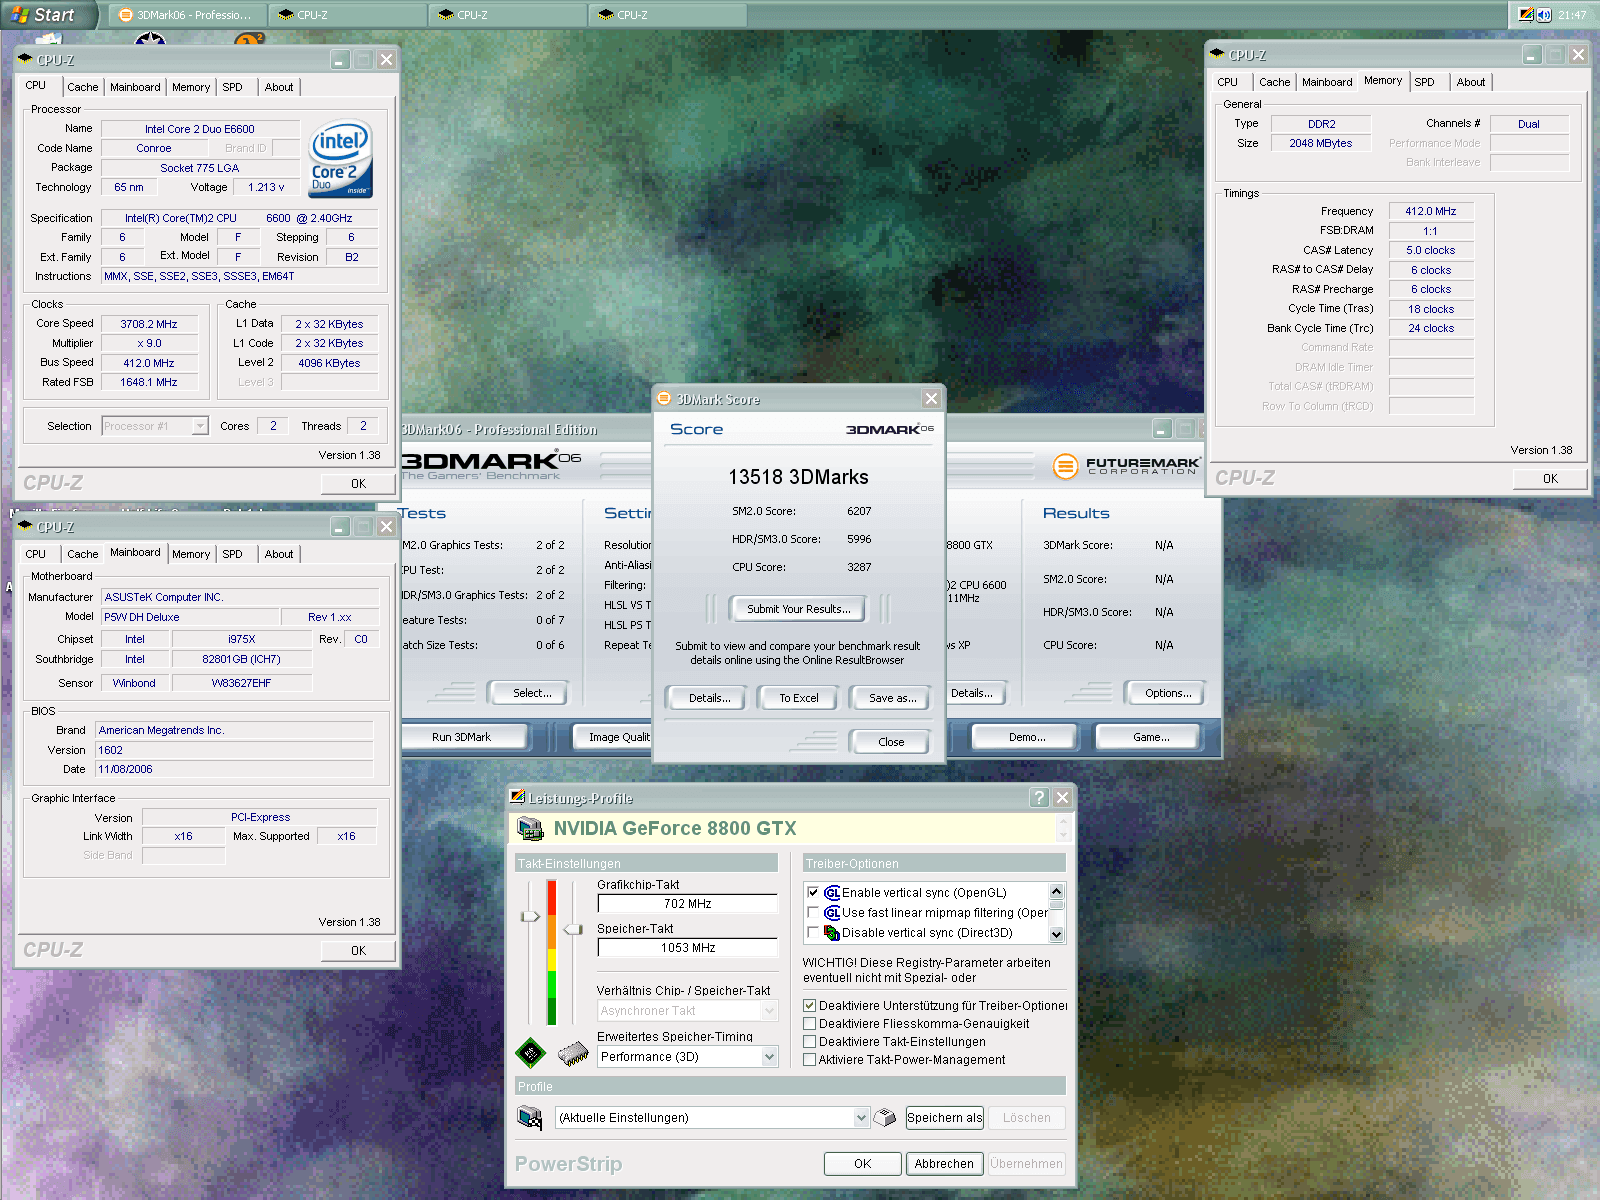
Task: Click the Demo button in 3DMark06
Action: pos(1027,737)
